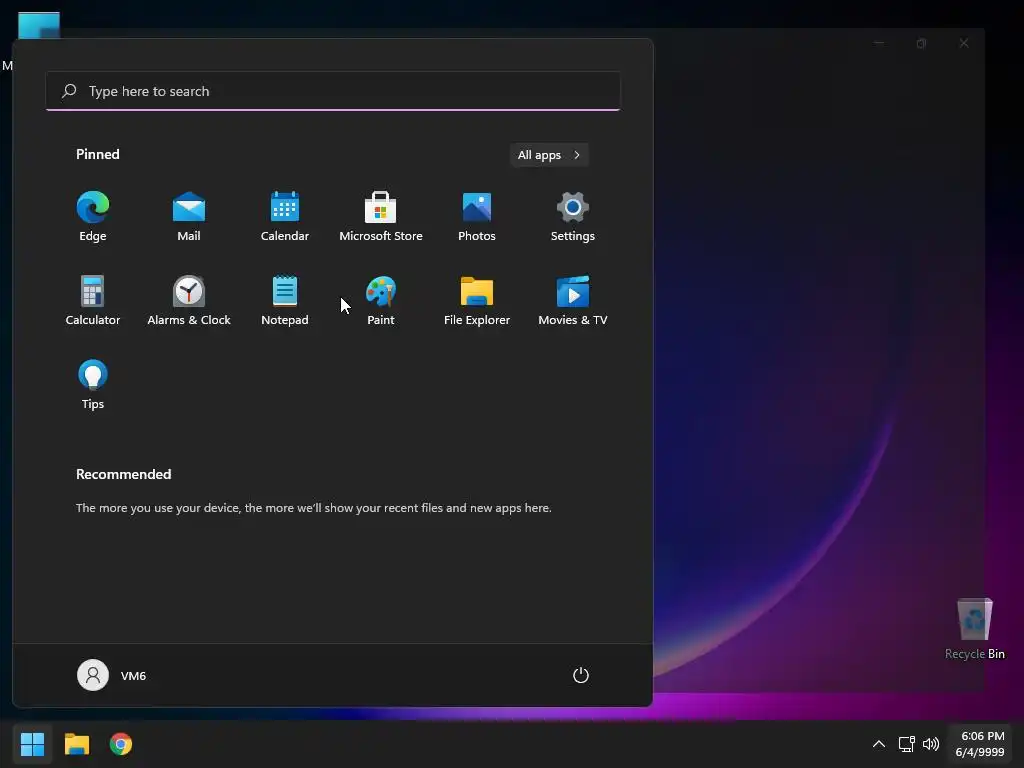
Task: Show hidden icons in system tray
Action: [x=879, y=744]
